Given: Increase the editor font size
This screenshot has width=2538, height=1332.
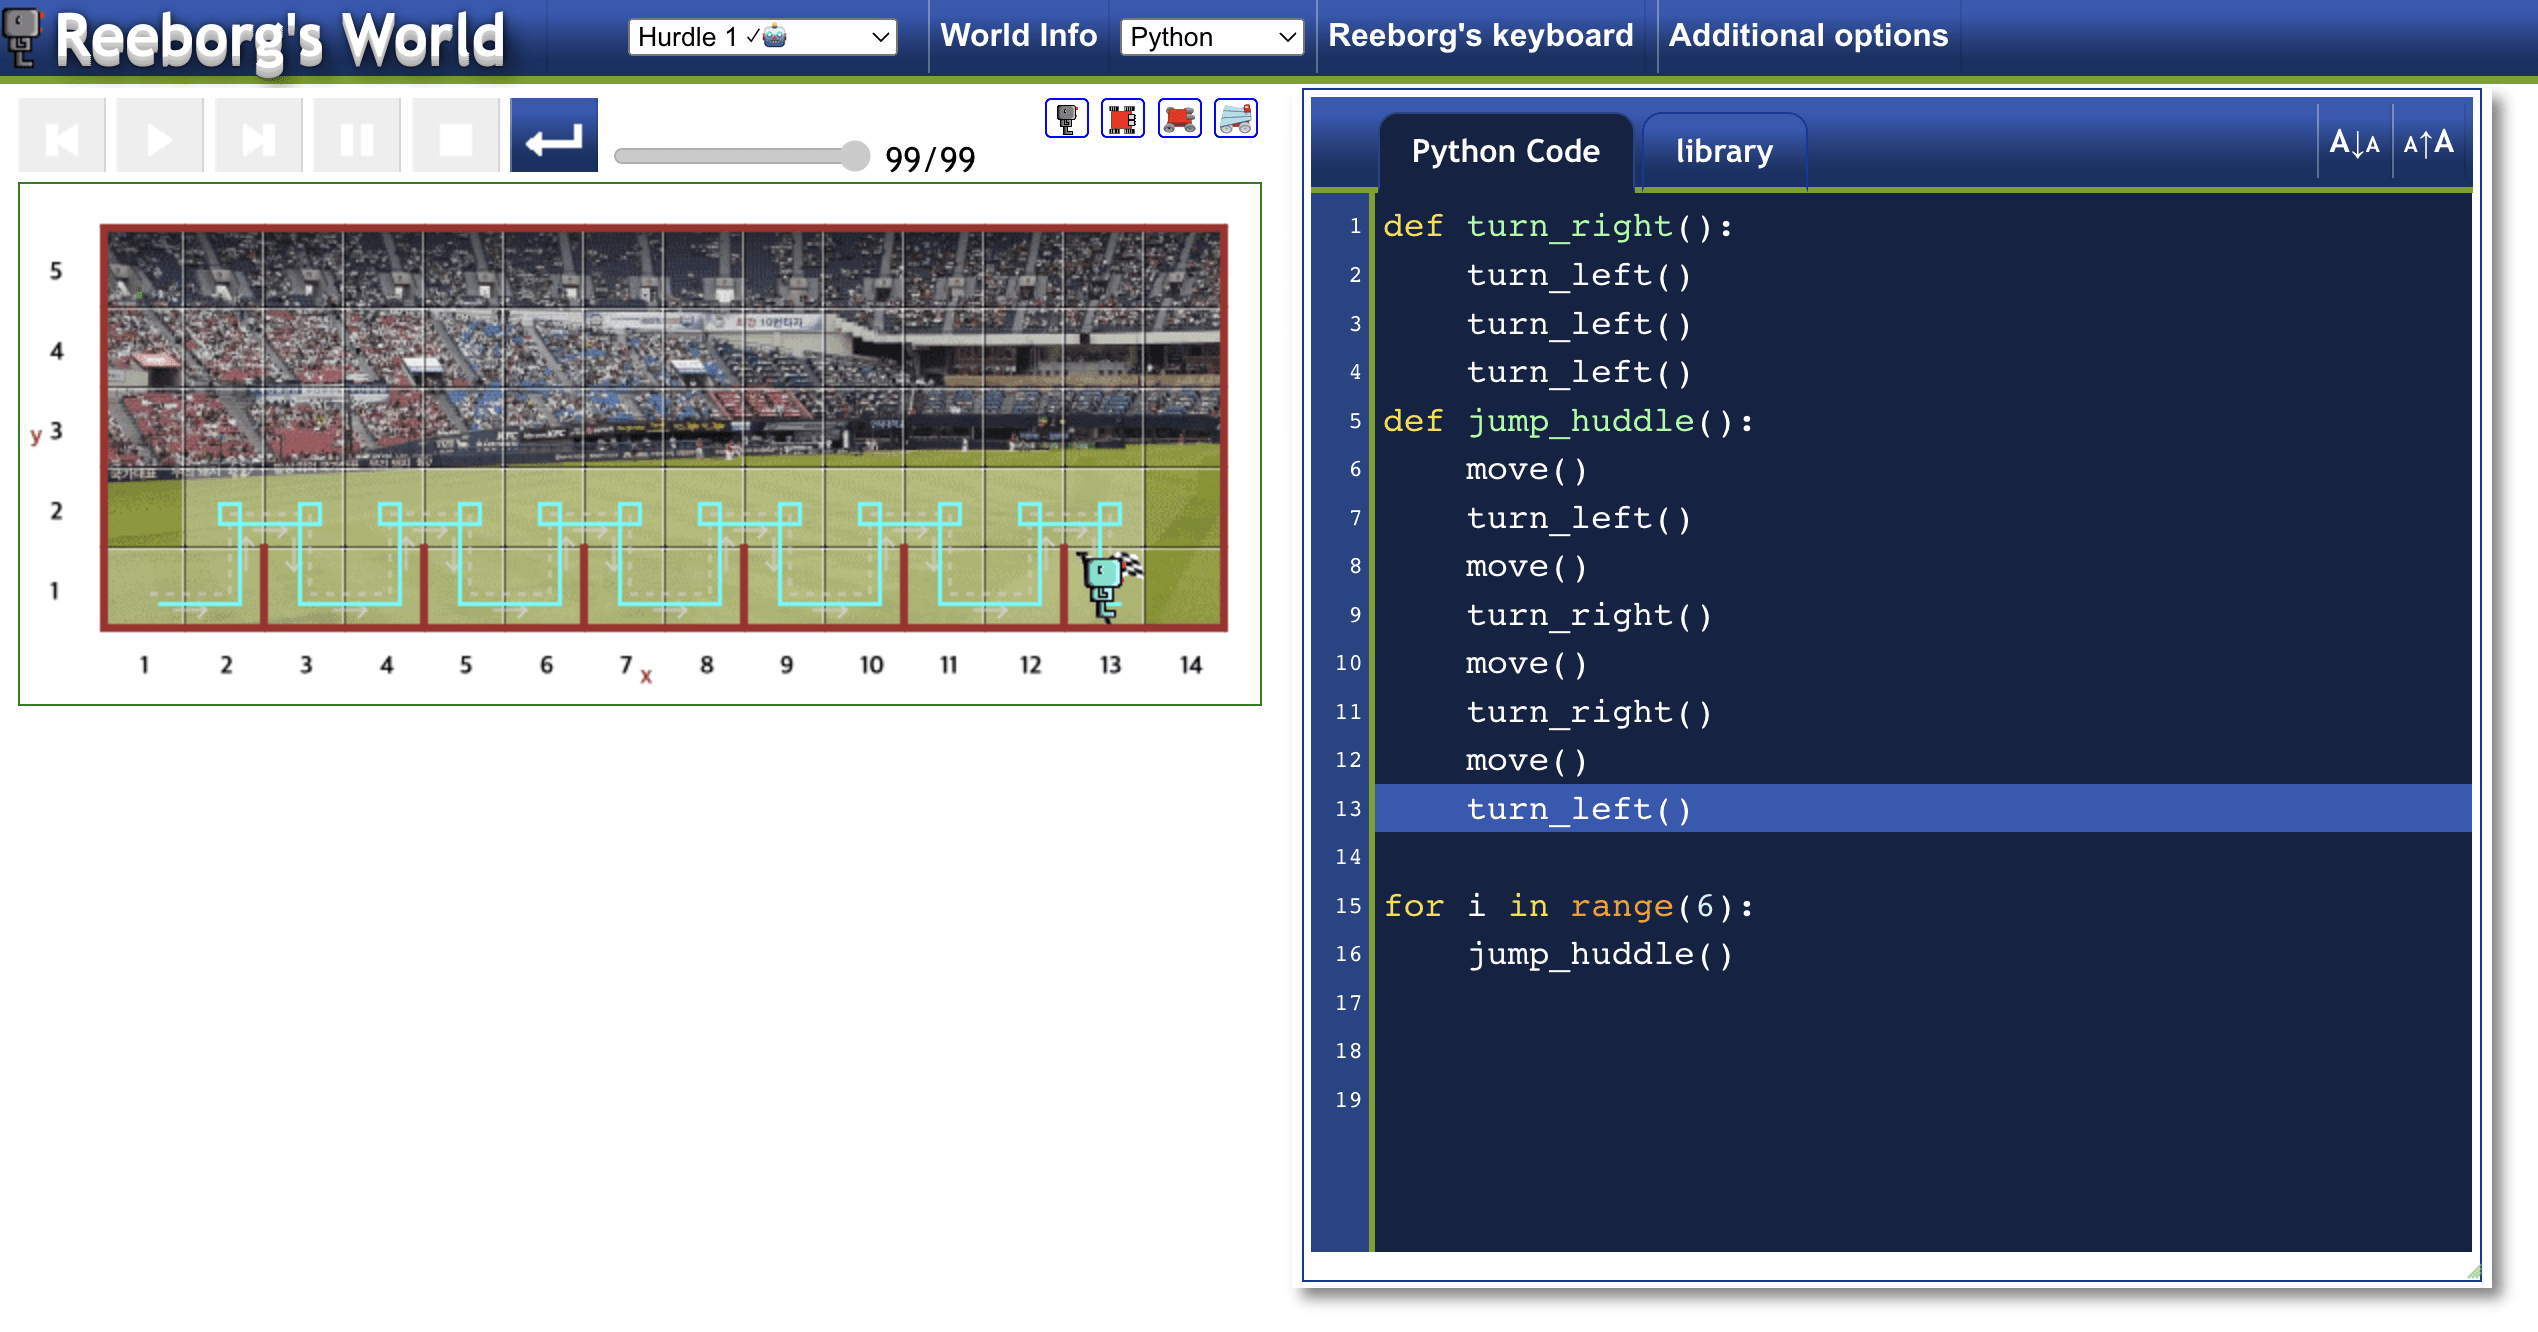Looking at the screenshot, I should point(2429,144).
